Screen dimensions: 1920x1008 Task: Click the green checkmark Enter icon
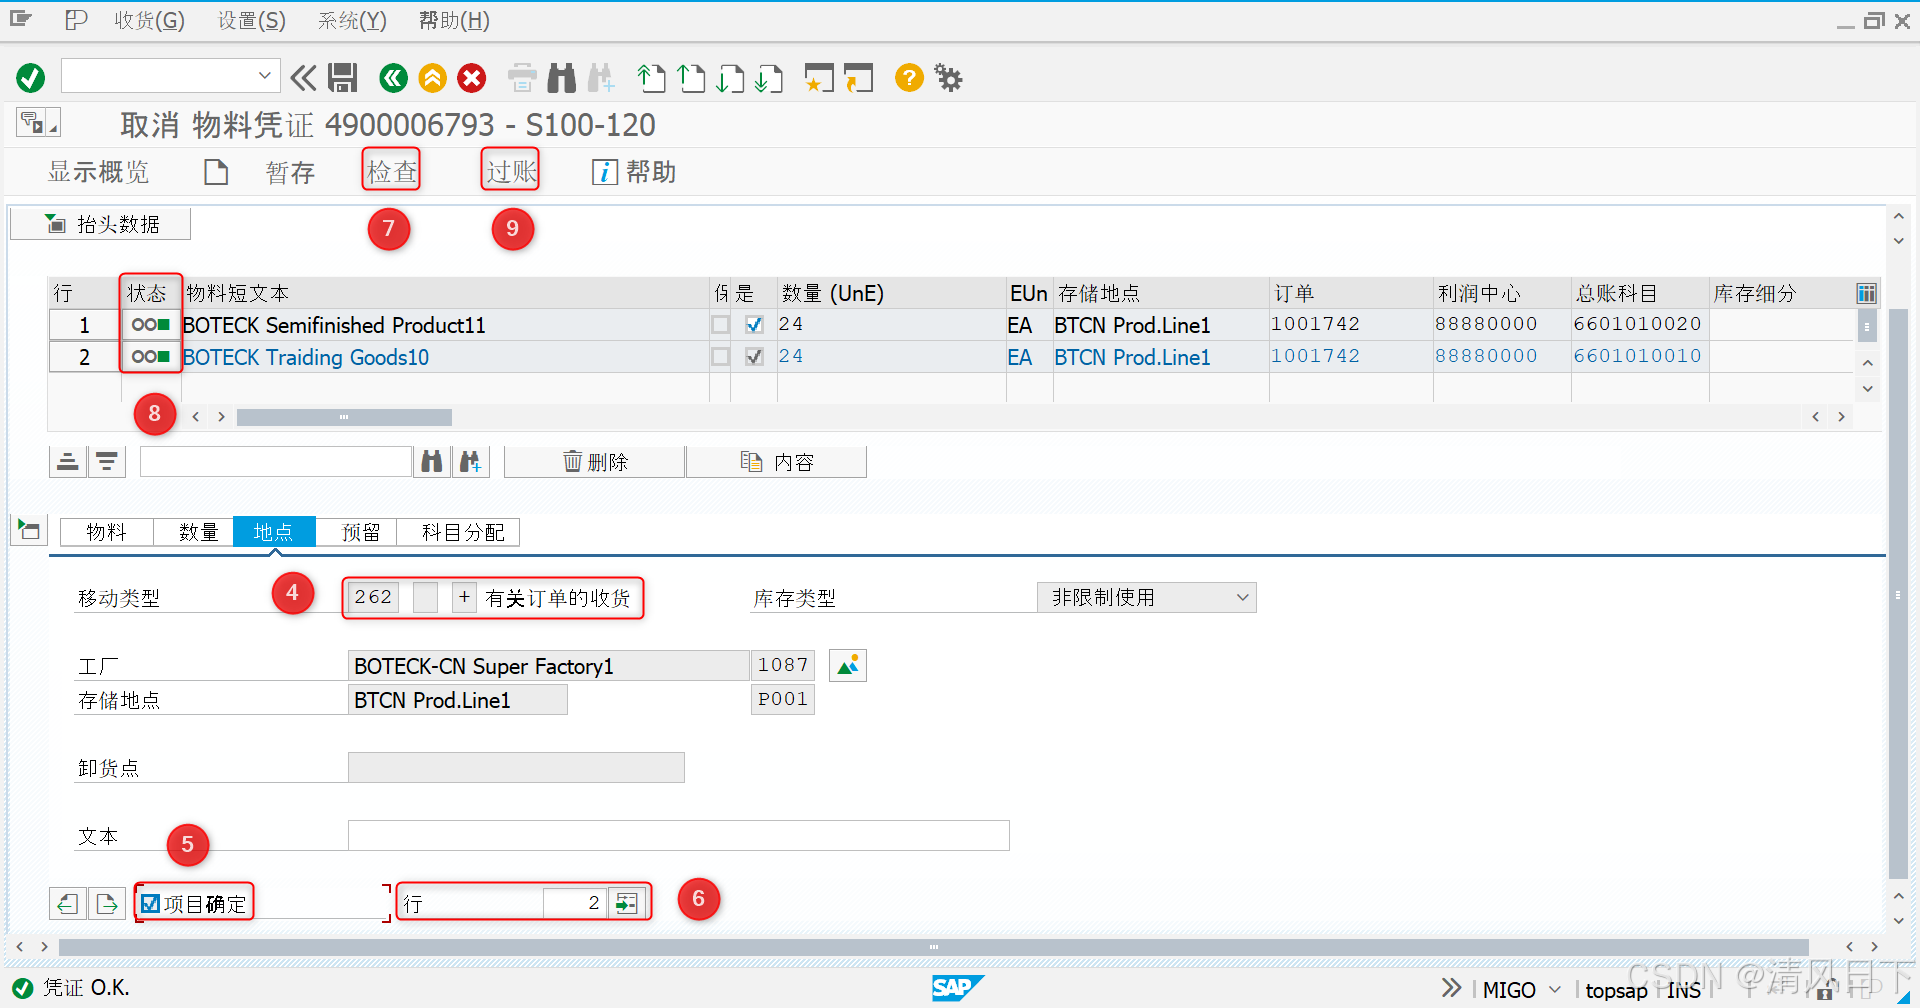coord(31,77)
